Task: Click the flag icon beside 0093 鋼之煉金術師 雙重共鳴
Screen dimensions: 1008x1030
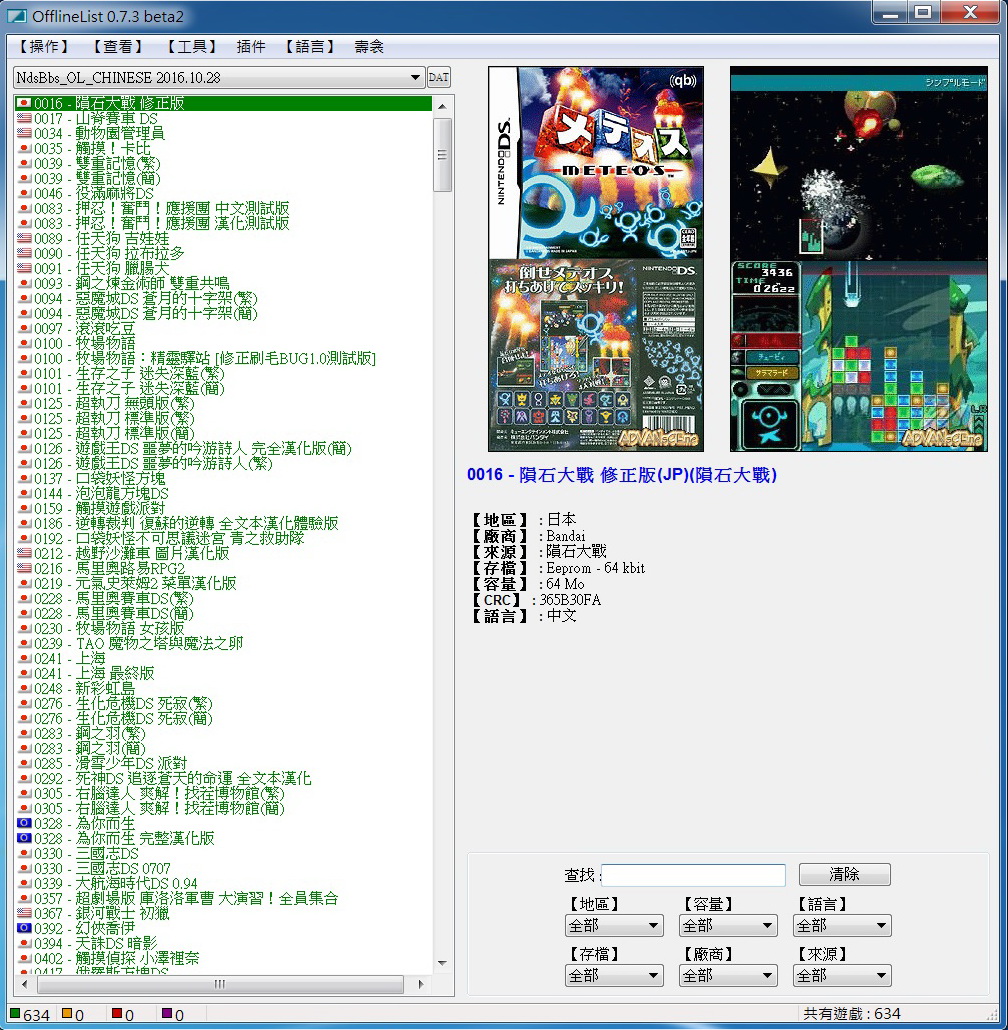Action: (x=24, y=283)
